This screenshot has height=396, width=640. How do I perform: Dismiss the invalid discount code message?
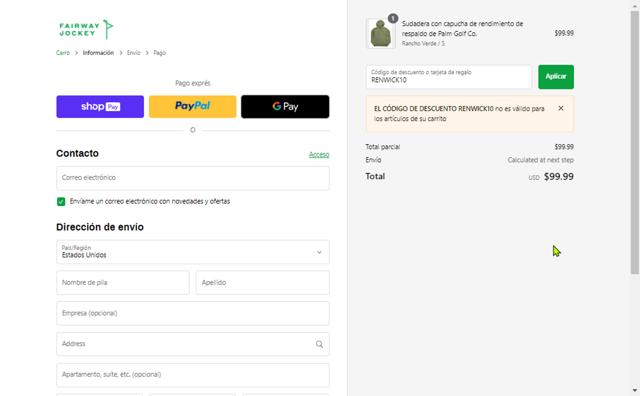click(x=561, y=108)
